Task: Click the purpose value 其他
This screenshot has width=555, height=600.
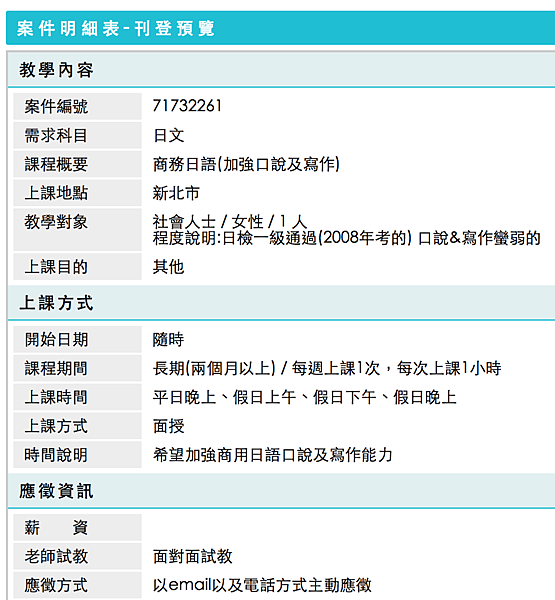Action: click(168, 267)
